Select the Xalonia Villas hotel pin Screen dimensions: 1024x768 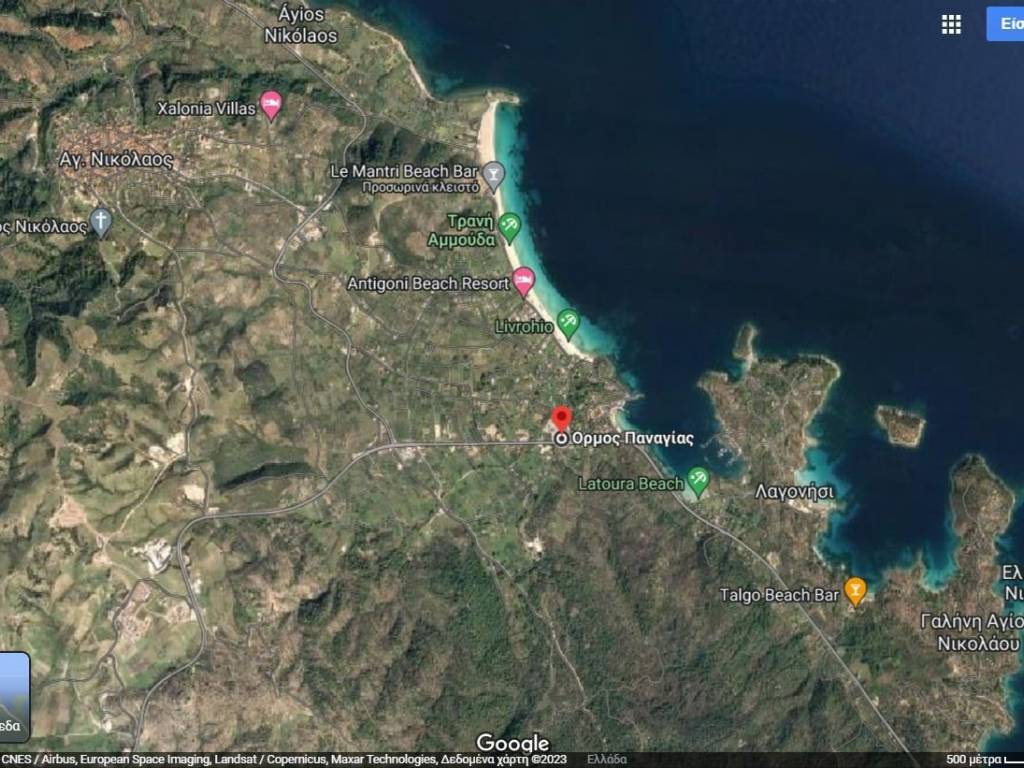coord(270,104)
